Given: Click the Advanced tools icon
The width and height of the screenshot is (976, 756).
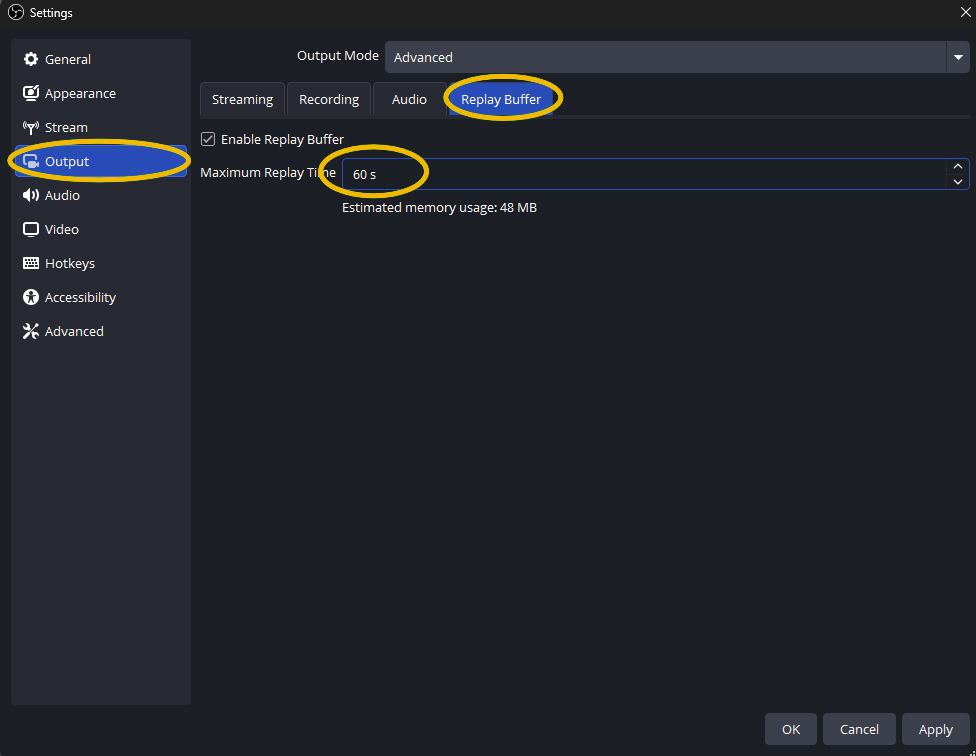Looking at the screenshot, I should tap(30, 332).
